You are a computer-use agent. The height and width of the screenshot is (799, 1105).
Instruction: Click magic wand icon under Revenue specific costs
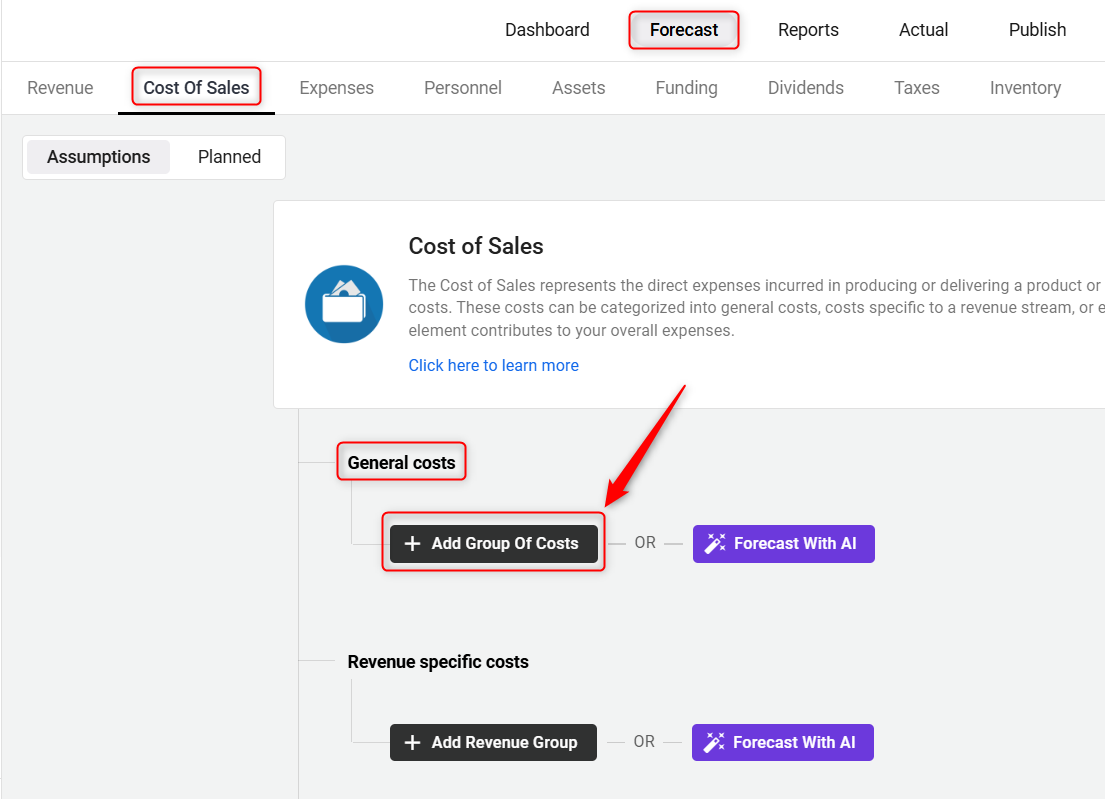(x=714, y=743)
